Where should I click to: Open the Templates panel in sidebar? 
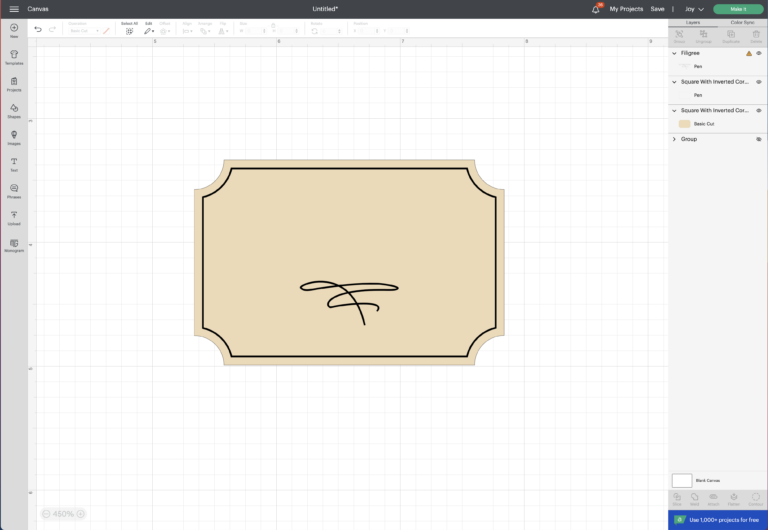click(x=14, y=56)
